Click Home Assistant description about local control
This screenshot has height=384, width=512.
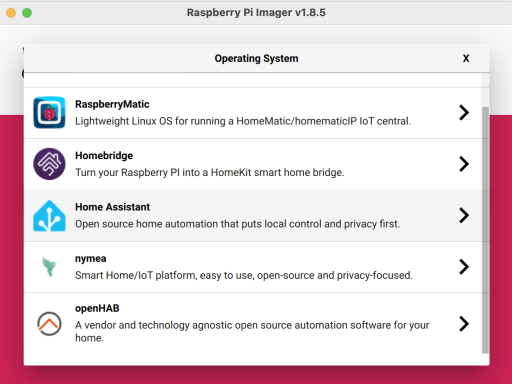(237, 224)
